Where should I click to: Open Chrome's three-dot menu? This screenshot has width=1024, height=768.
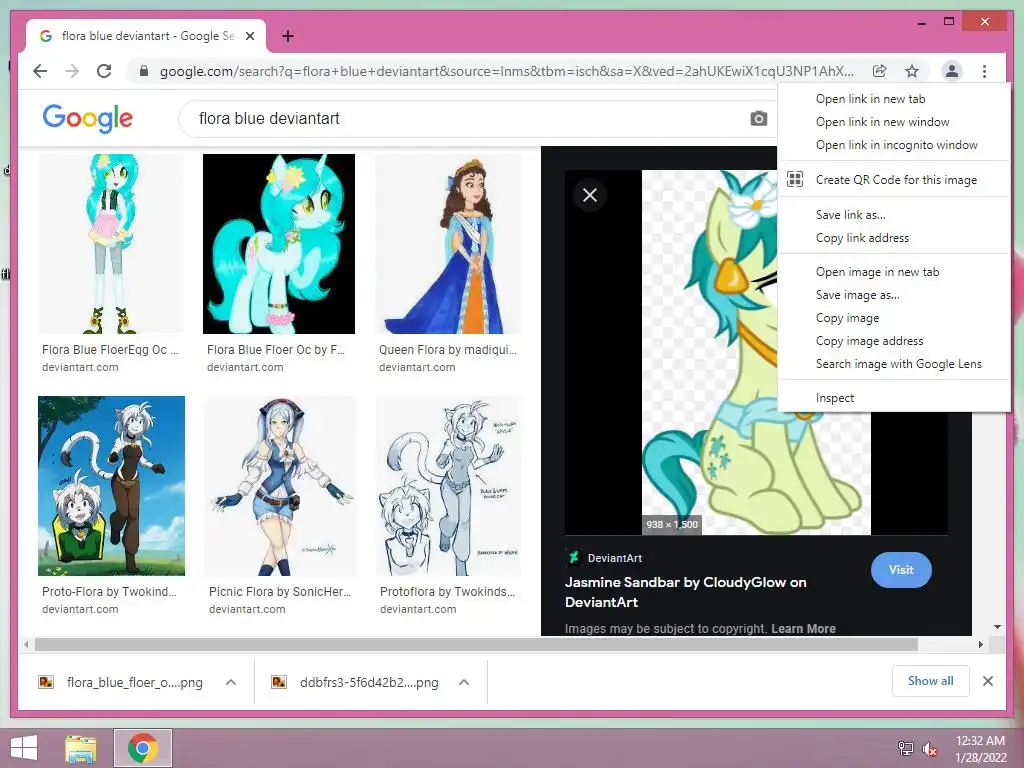[x=984, y=71]
